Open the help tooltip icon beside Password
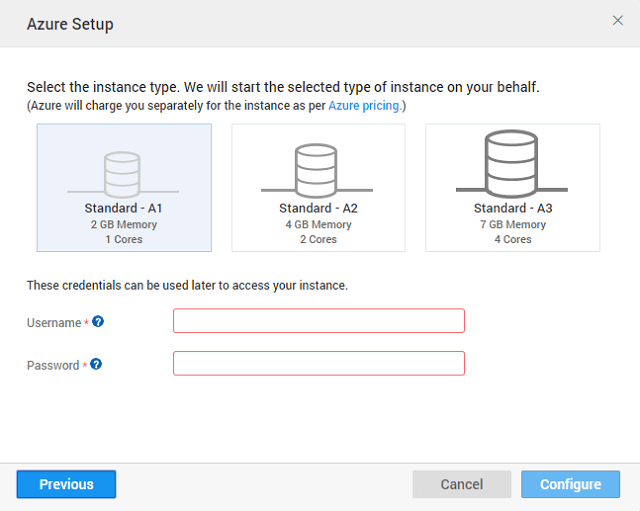 96,364
